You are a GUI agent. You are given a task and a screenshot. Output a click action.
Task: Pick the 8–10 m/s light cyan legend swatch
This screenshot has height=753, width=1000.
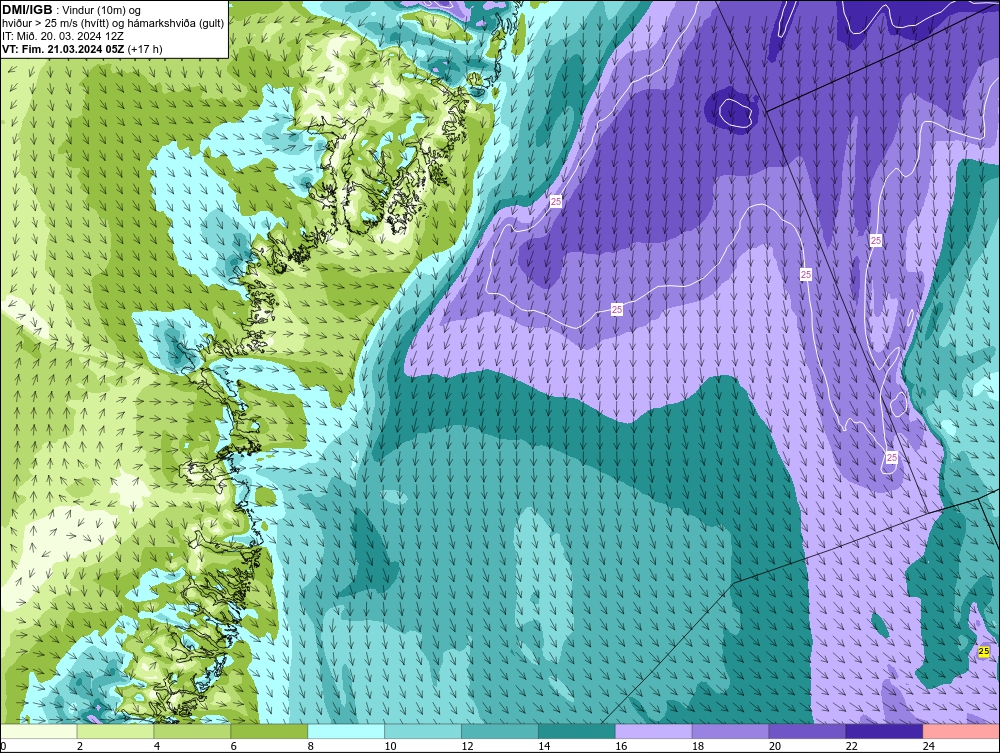(x=346, y=731)
